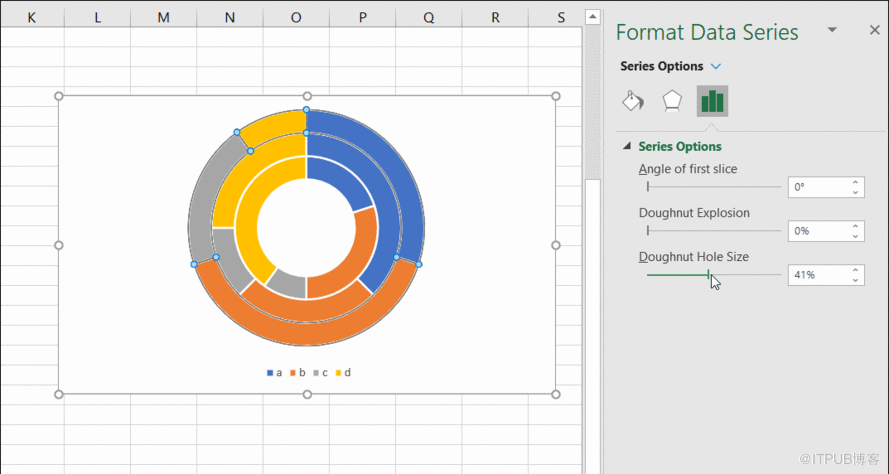Select column Q header
Screen dimensions: 889x474
[x=429, y=18]
